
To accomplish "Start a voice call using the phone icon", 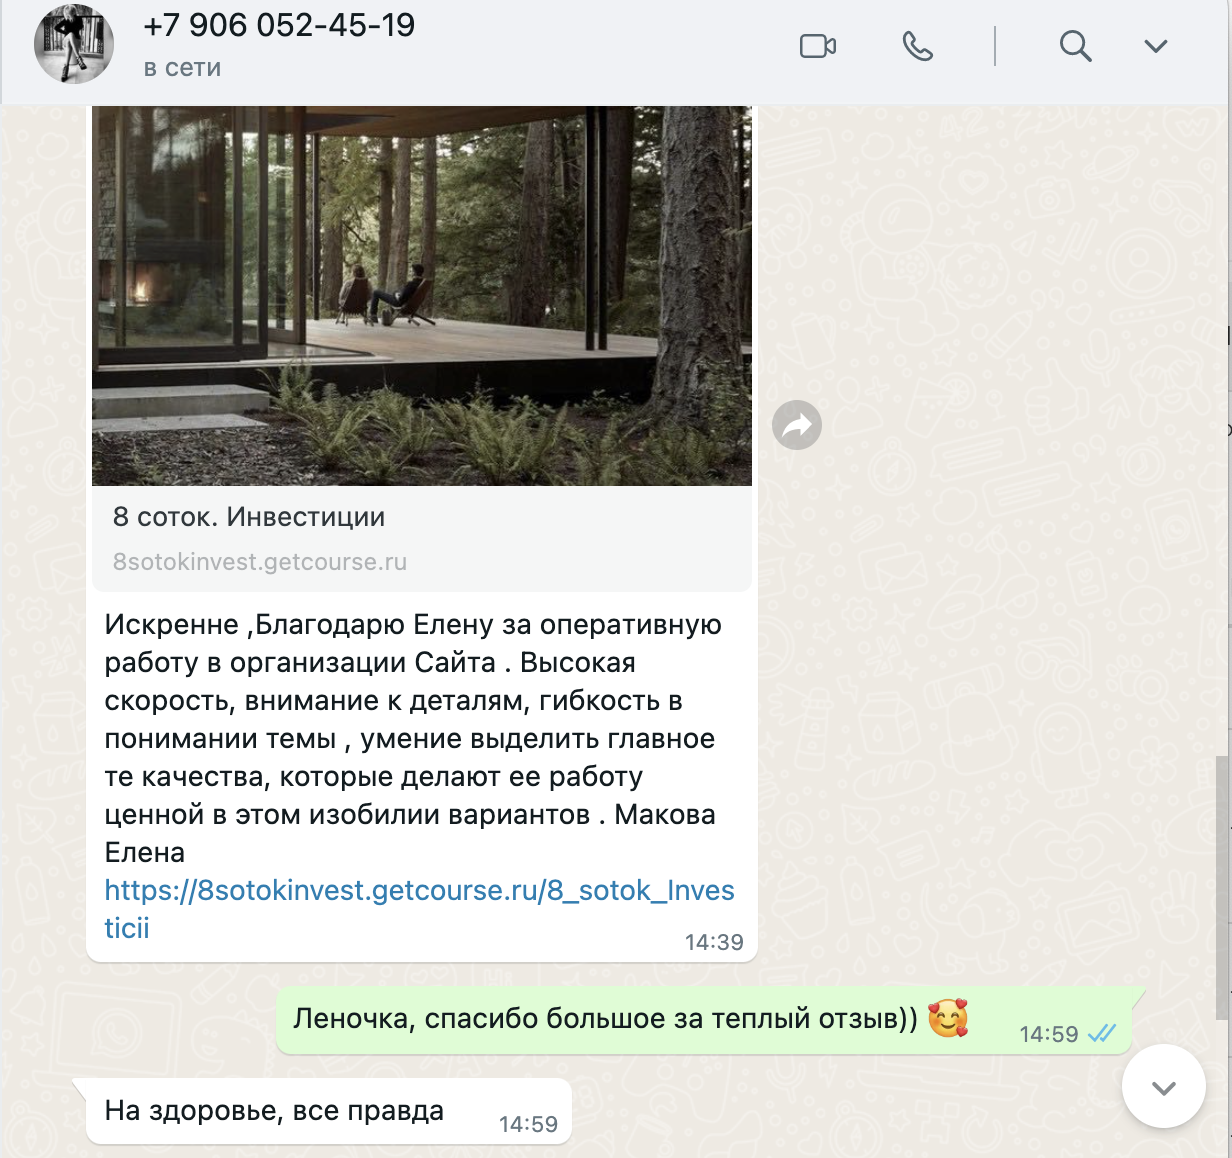I will (x=917, y=46).
